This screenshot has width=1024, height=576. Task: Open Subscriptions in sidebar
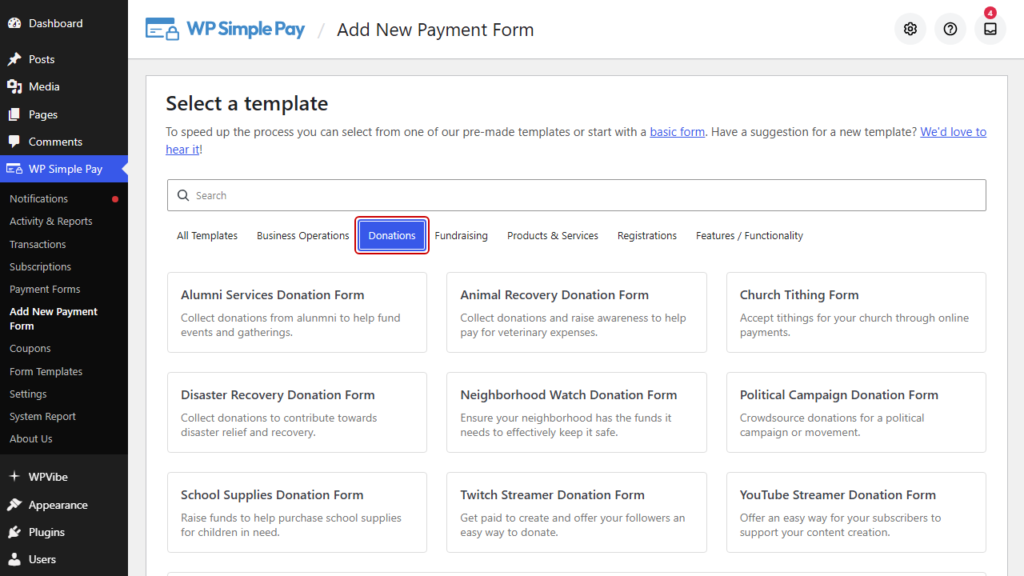40,267
